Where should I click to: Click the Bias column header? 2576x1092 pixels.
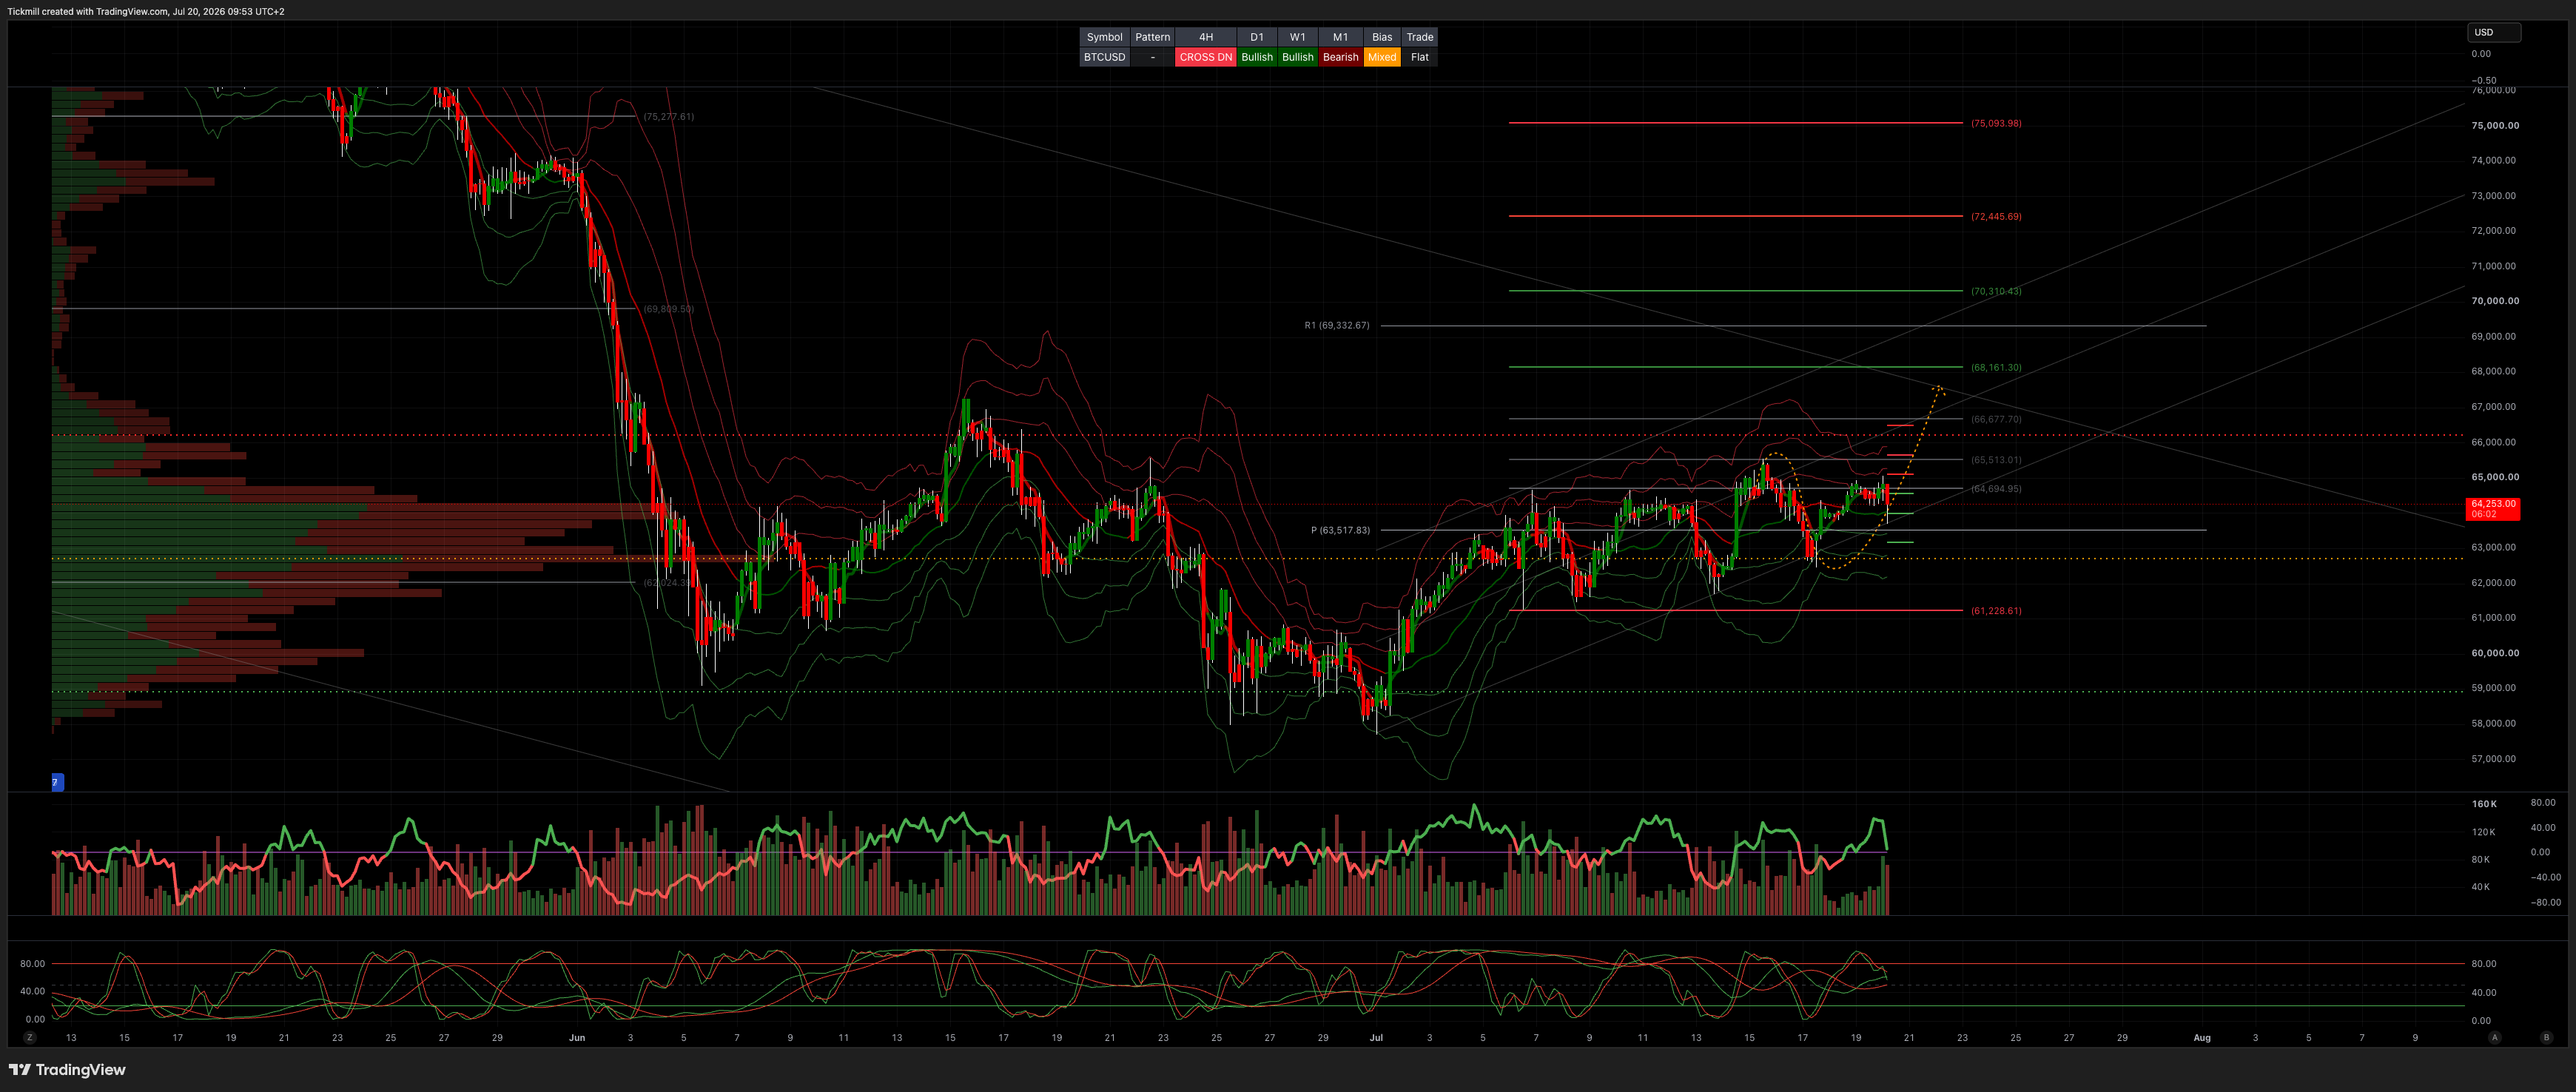[x=1382, y=37]
